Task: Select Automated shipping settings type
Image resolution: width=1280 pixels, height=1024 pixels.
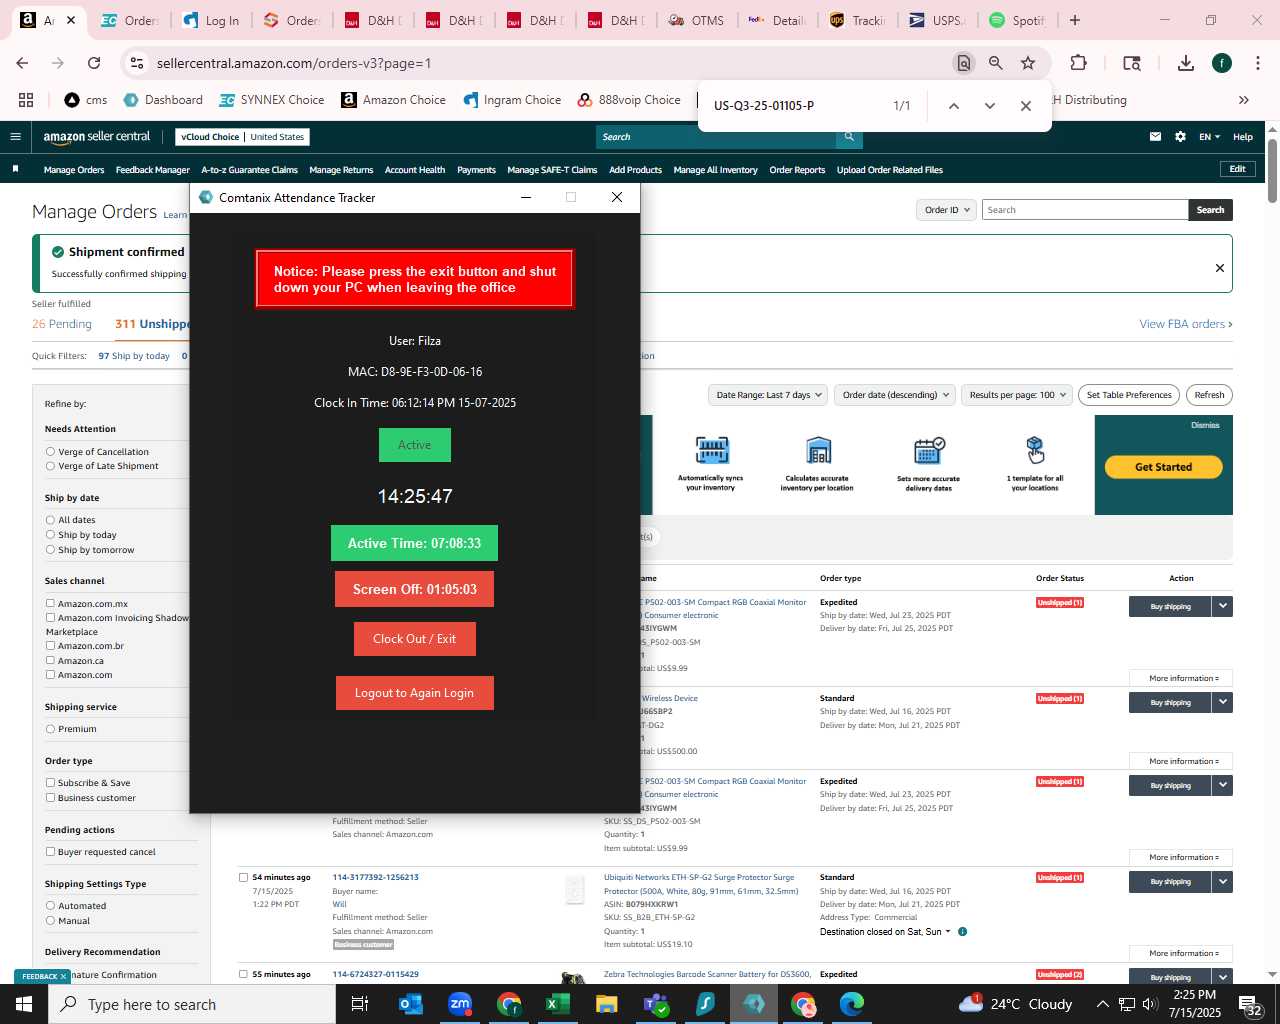Action: click(50, 906)
